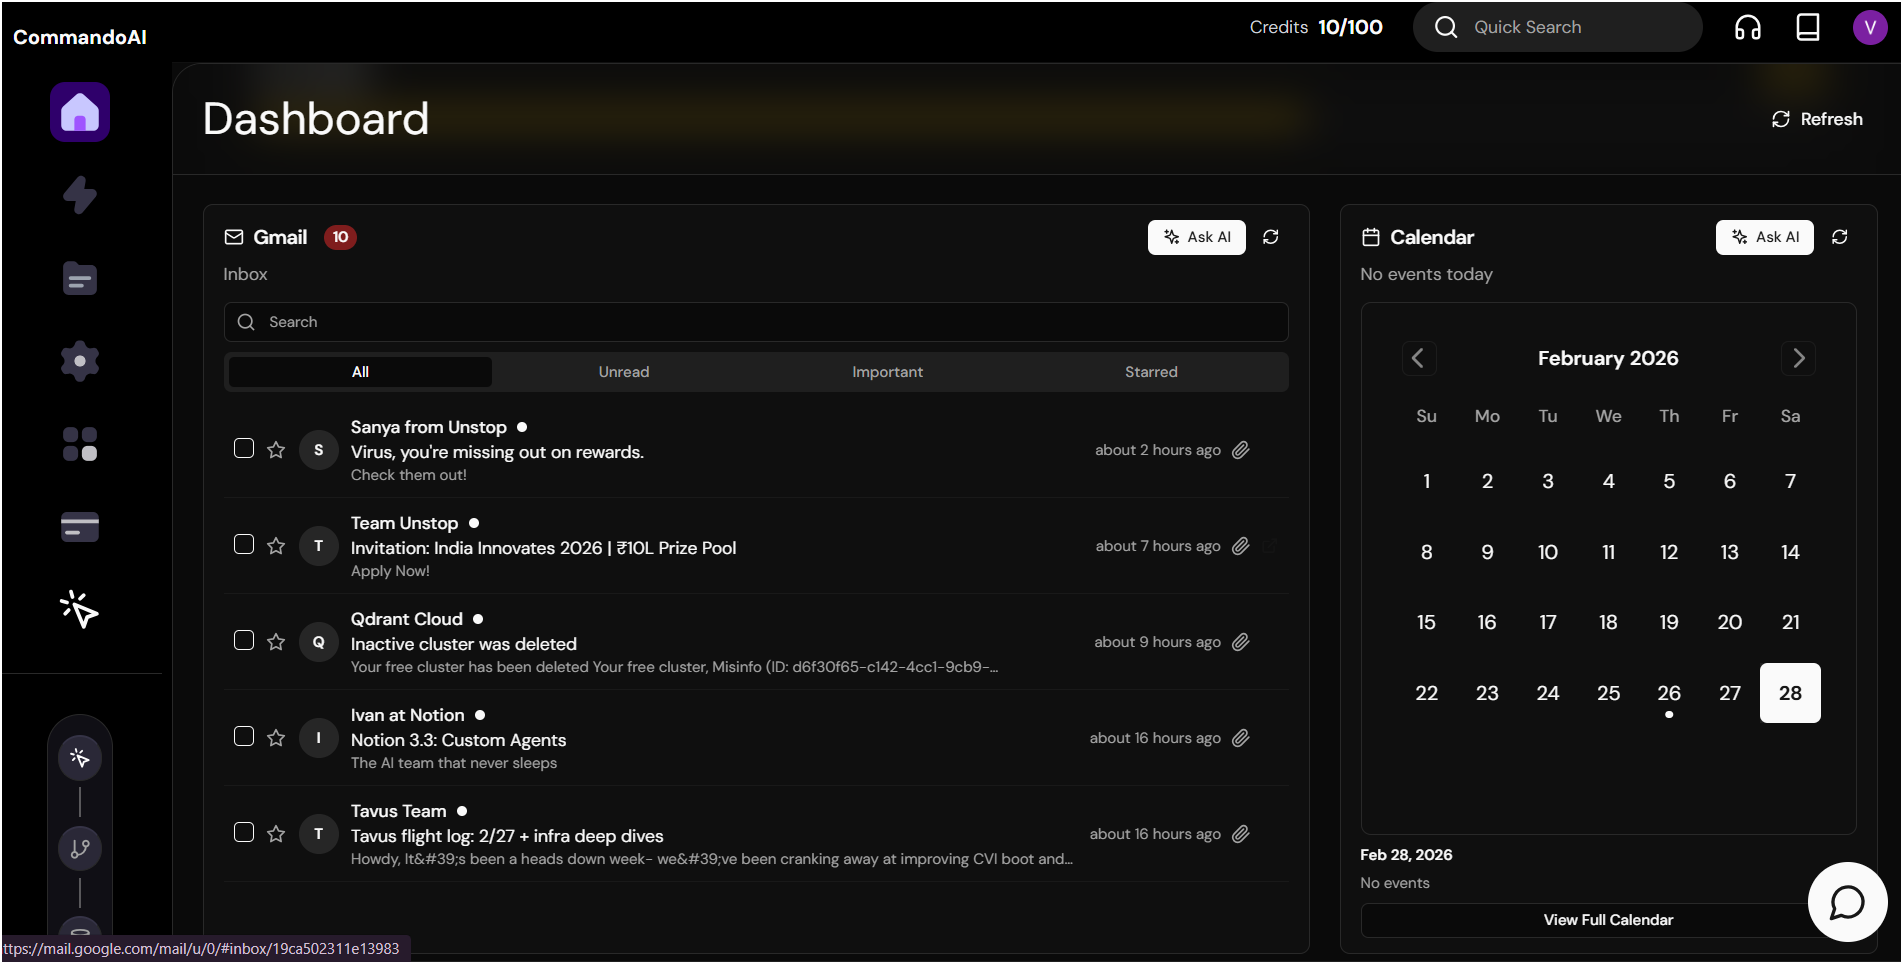1903x964 pixels.
Task: Switch to the All inbox tab
Action: point(360,372)
